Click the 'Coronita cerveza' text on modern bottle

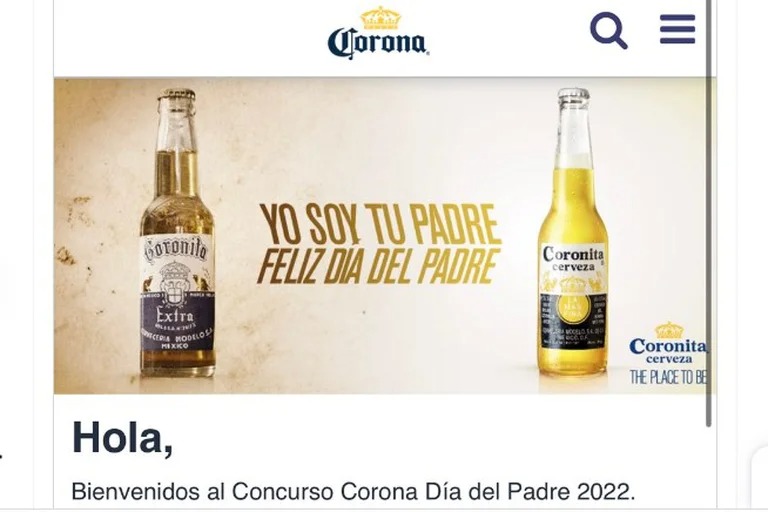(573, 259)
